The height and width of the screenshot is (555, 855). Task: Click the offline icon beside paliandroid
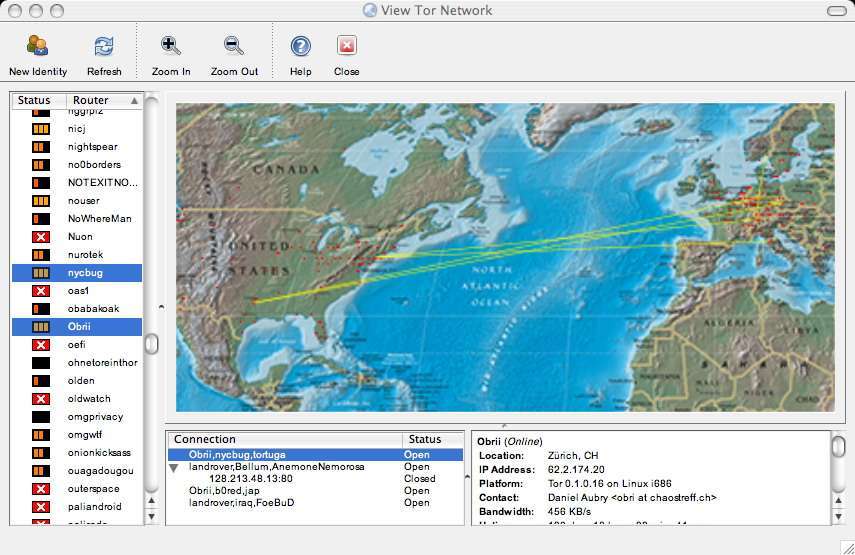41,506
